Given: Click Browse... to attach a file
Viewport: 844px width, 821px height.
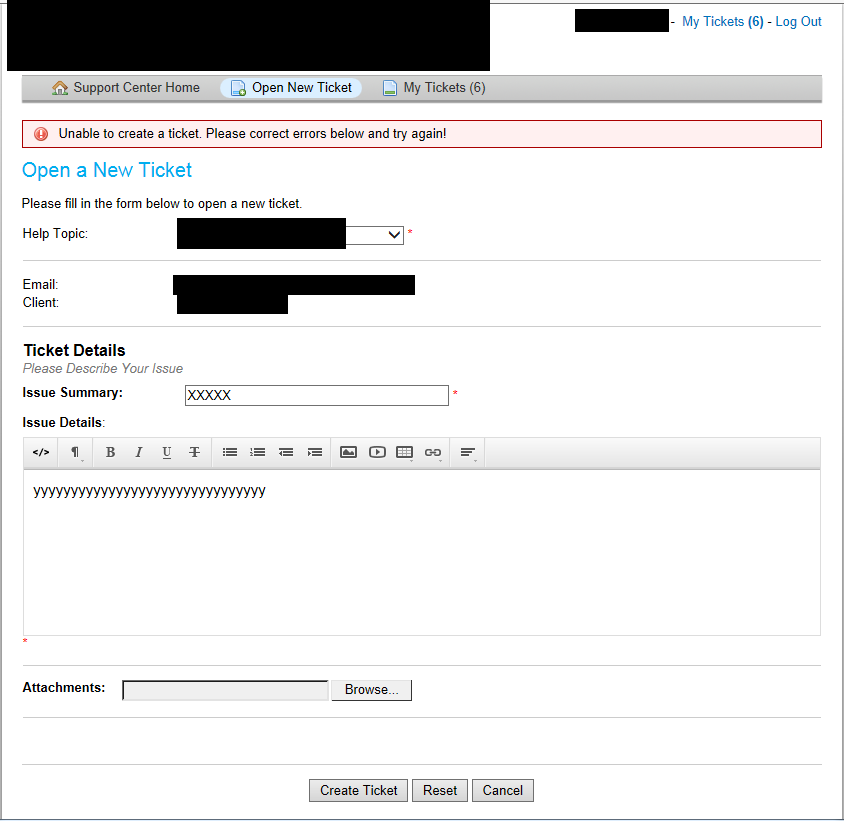Looking at the screenshot, I should tap(371, 690).
